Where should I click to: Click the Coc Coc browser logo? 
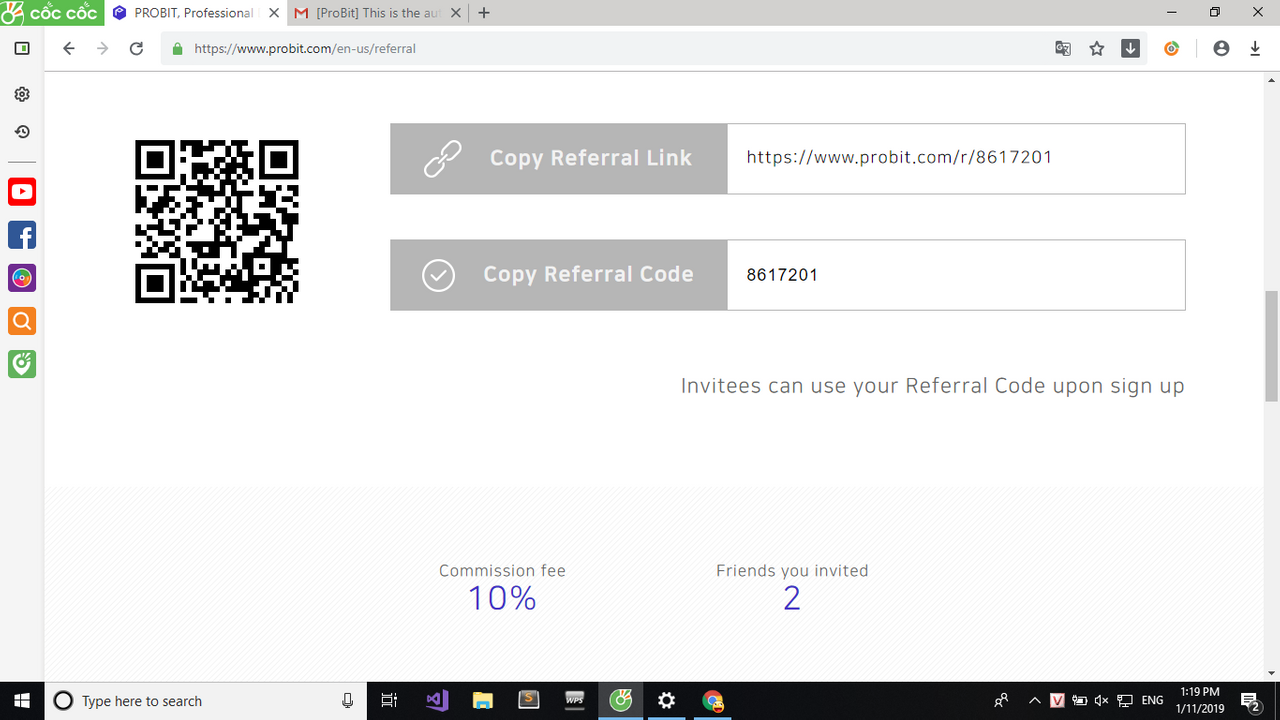pyautogui.click(x=50, y=13)
